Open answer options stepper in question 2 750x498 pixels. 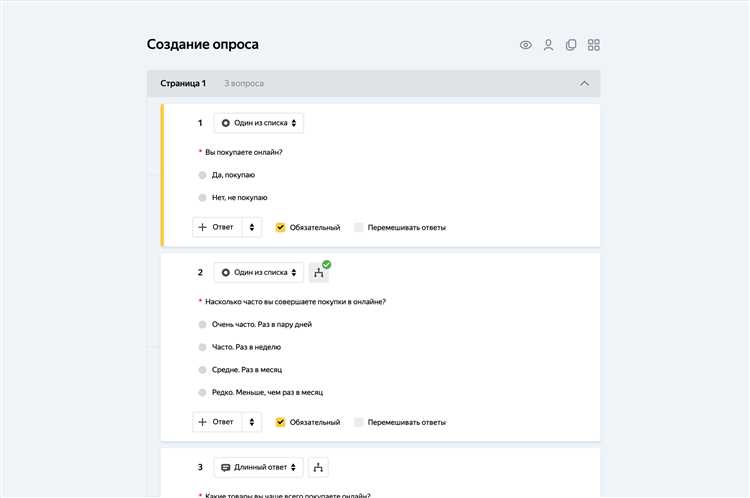pos(252,422)
